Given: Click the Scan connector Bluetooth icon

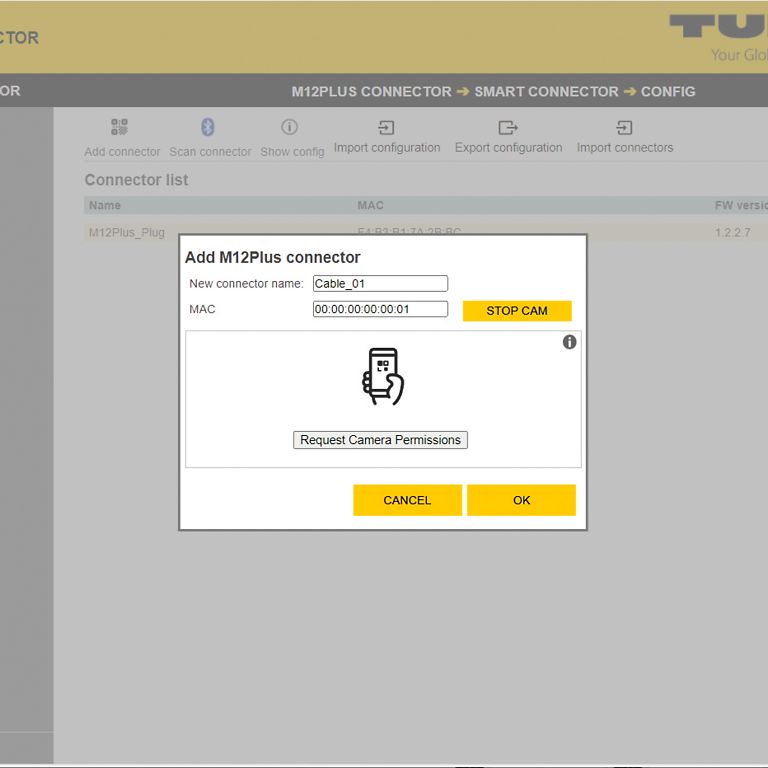Looking at the screenshot, I should click(208, 127).
